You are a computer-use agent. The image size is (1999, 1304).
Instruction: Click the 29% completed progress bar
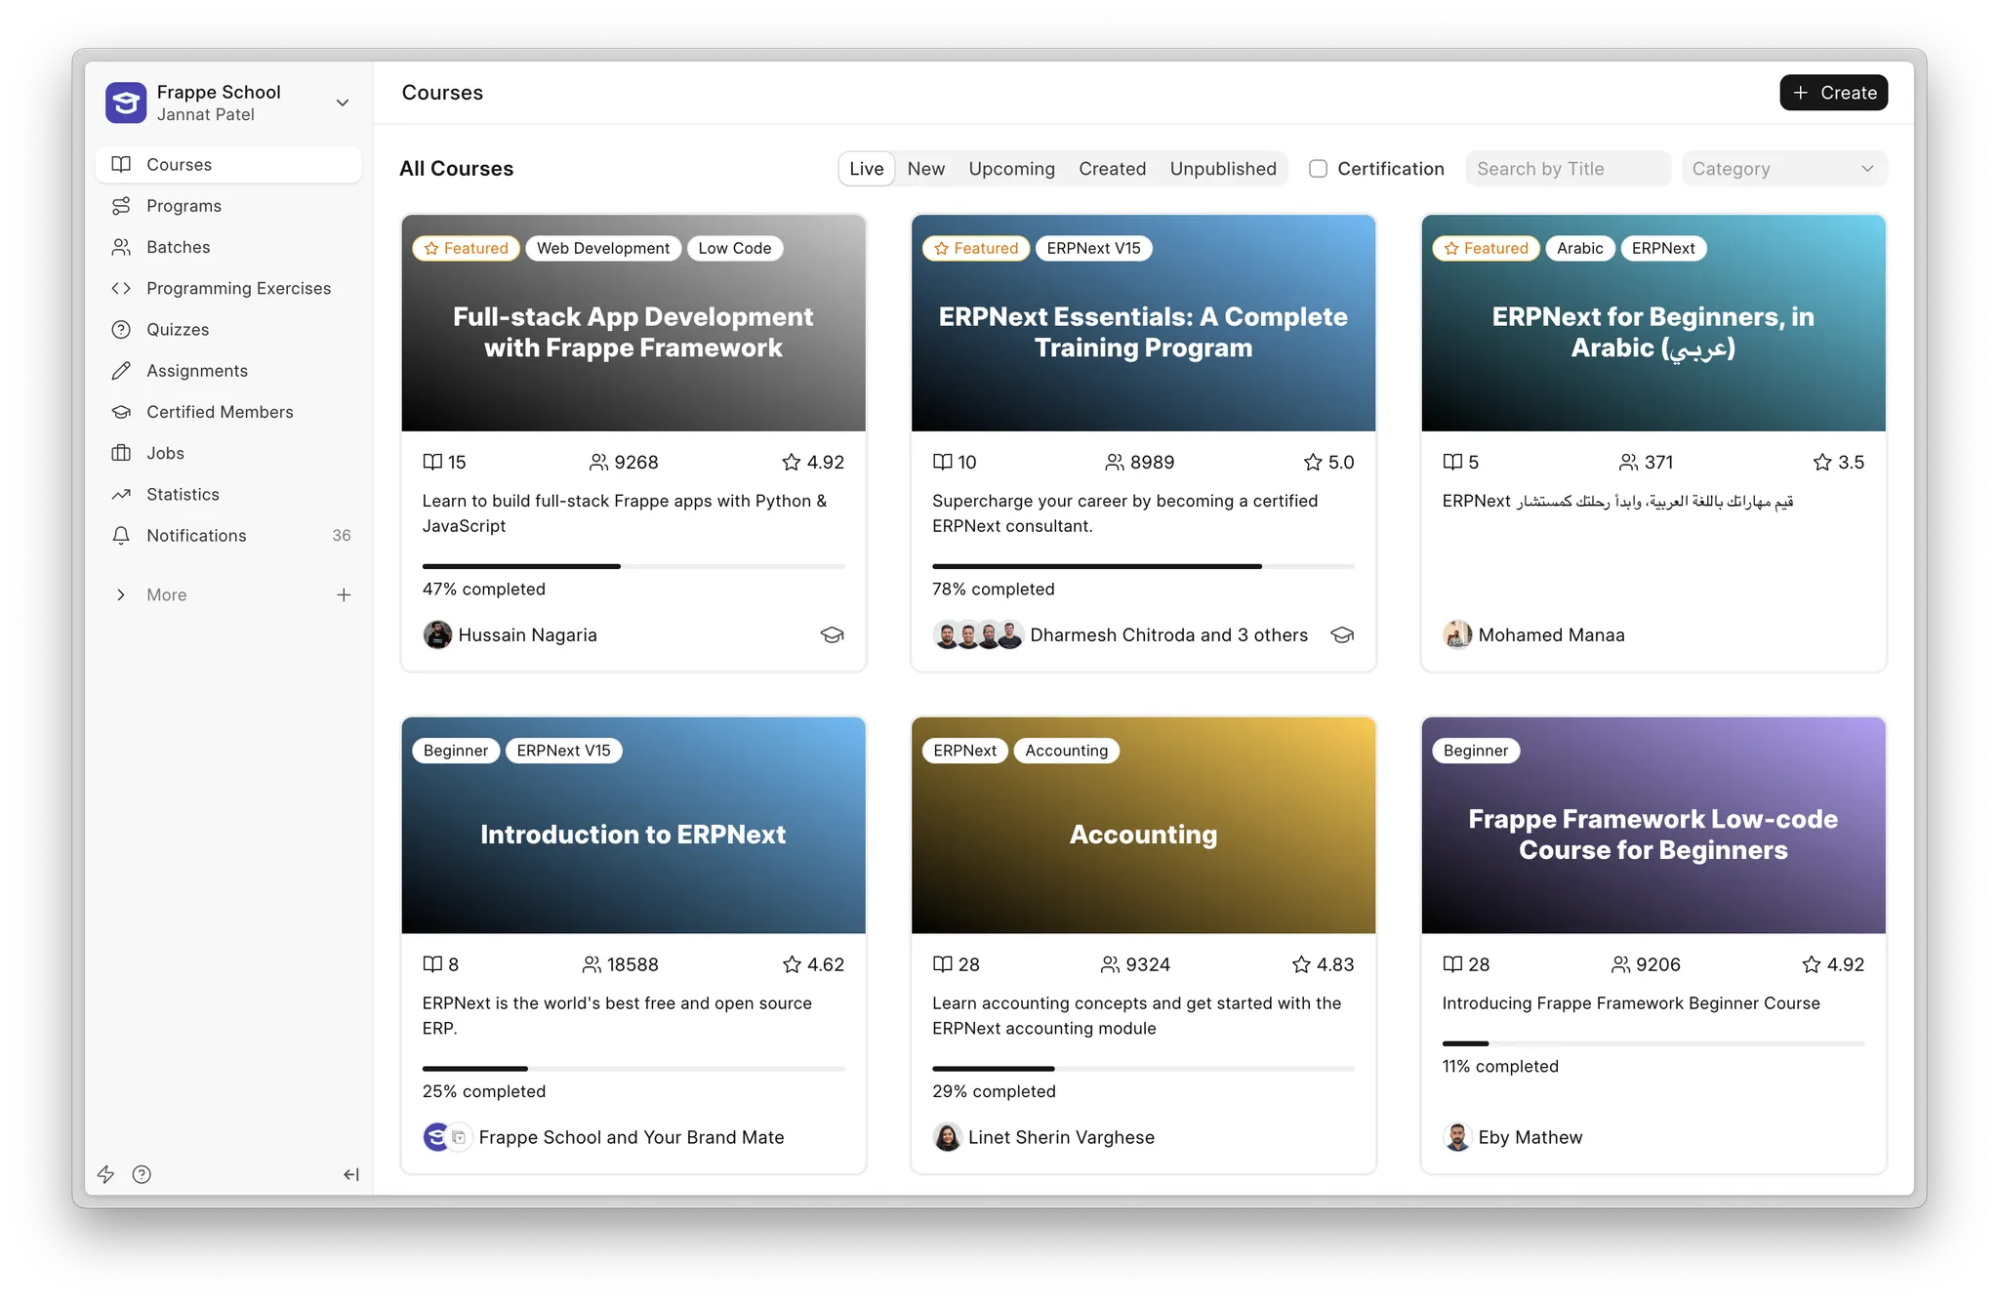[x=1143, y=1068]
